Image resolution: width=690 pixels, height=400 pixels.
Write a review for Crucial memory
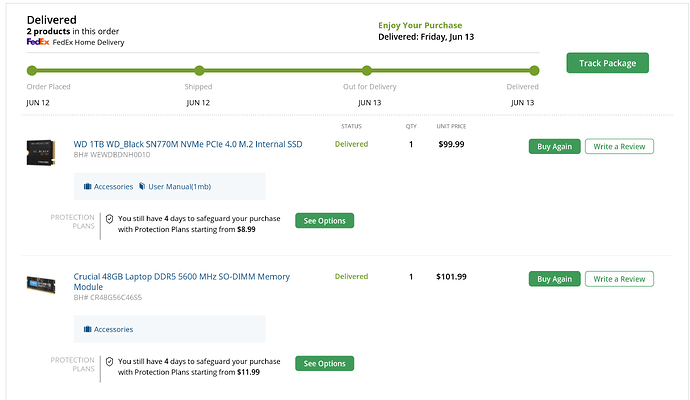click(x=619, y=279)
